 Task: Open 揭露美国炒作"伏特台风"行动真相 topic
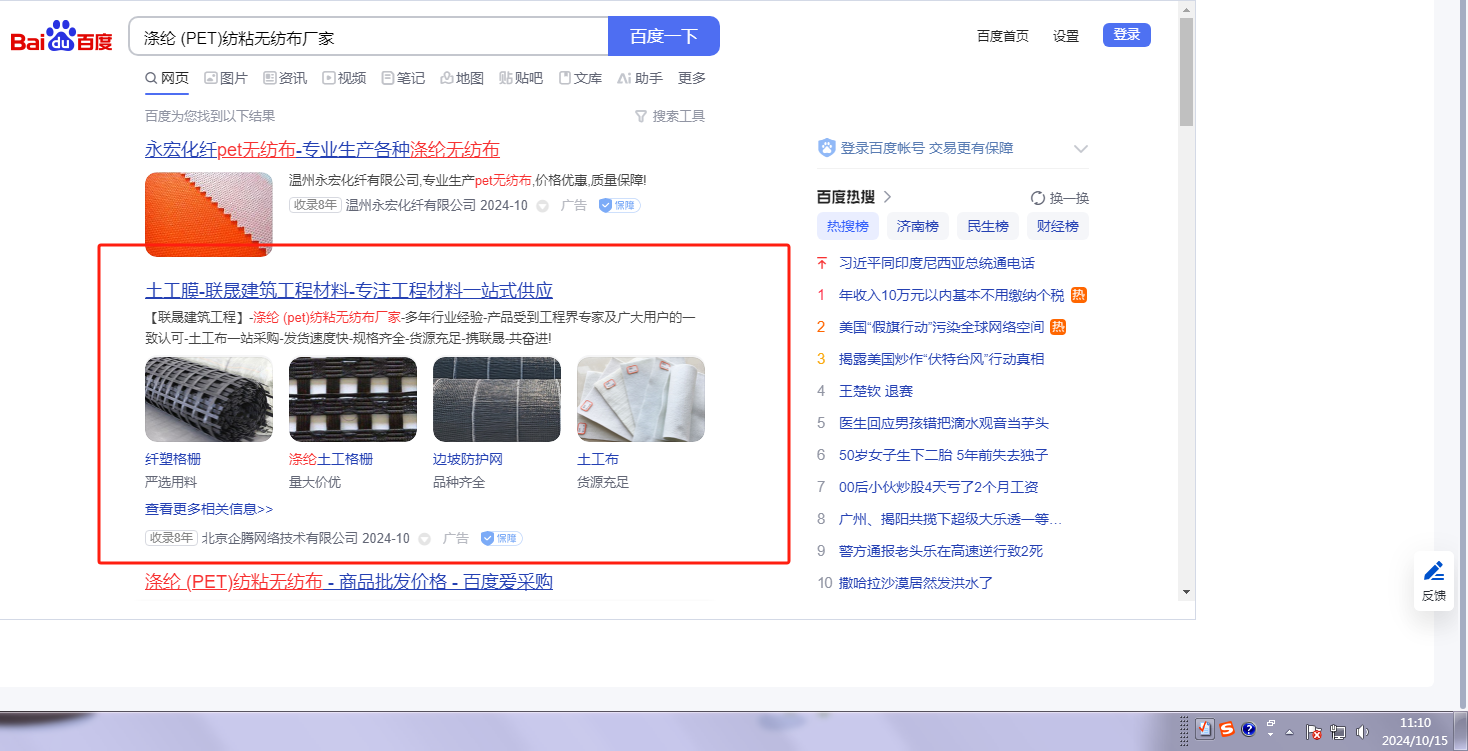(941, 359)
